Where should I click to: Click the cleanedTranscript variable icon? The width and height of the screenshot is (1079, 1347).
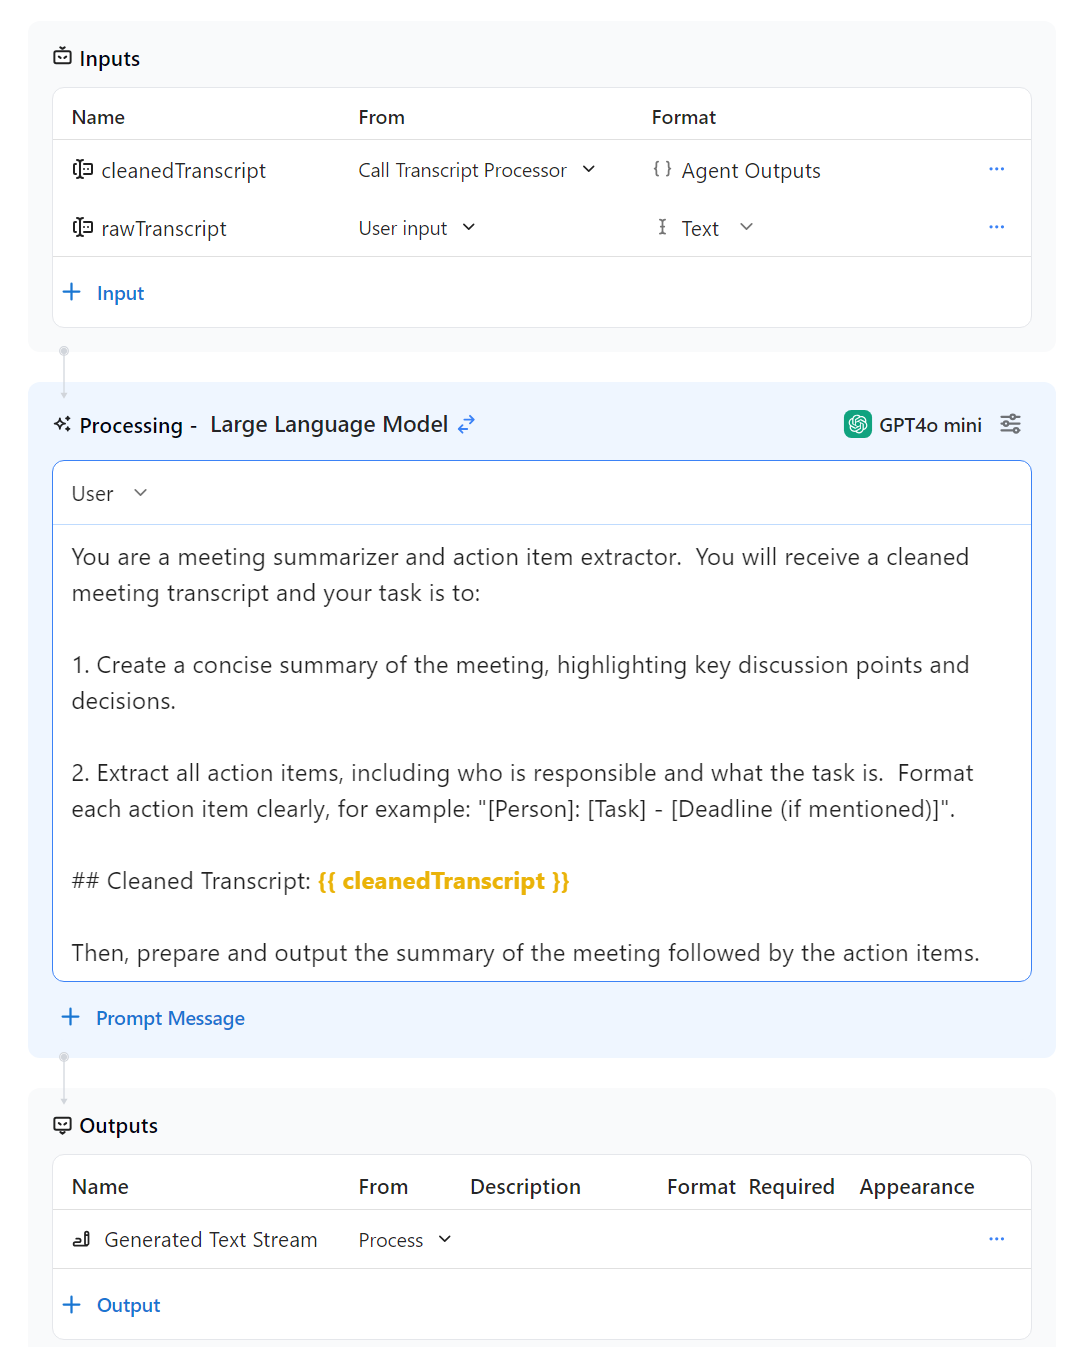point(83,170)
